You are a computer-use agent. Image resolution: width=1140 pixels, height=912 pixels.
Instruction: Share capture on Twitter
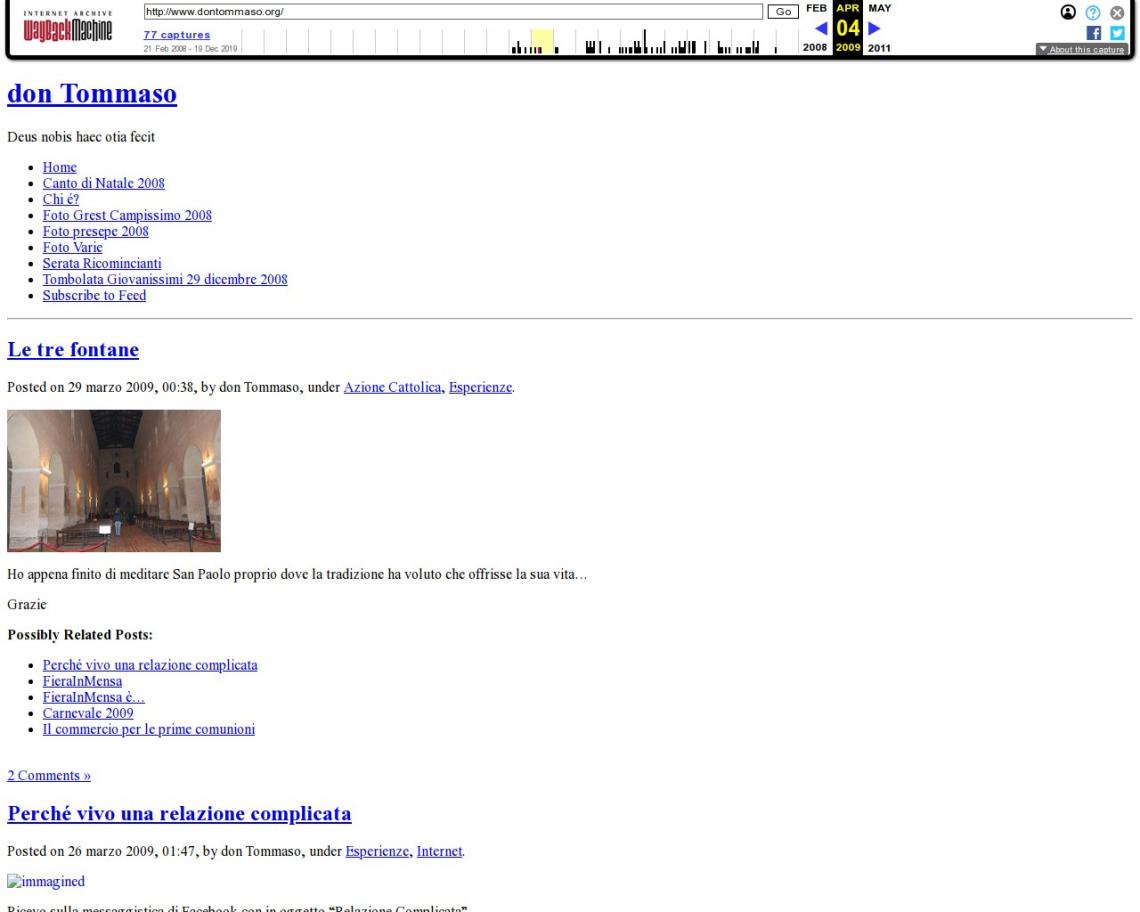click(1117, 33)
